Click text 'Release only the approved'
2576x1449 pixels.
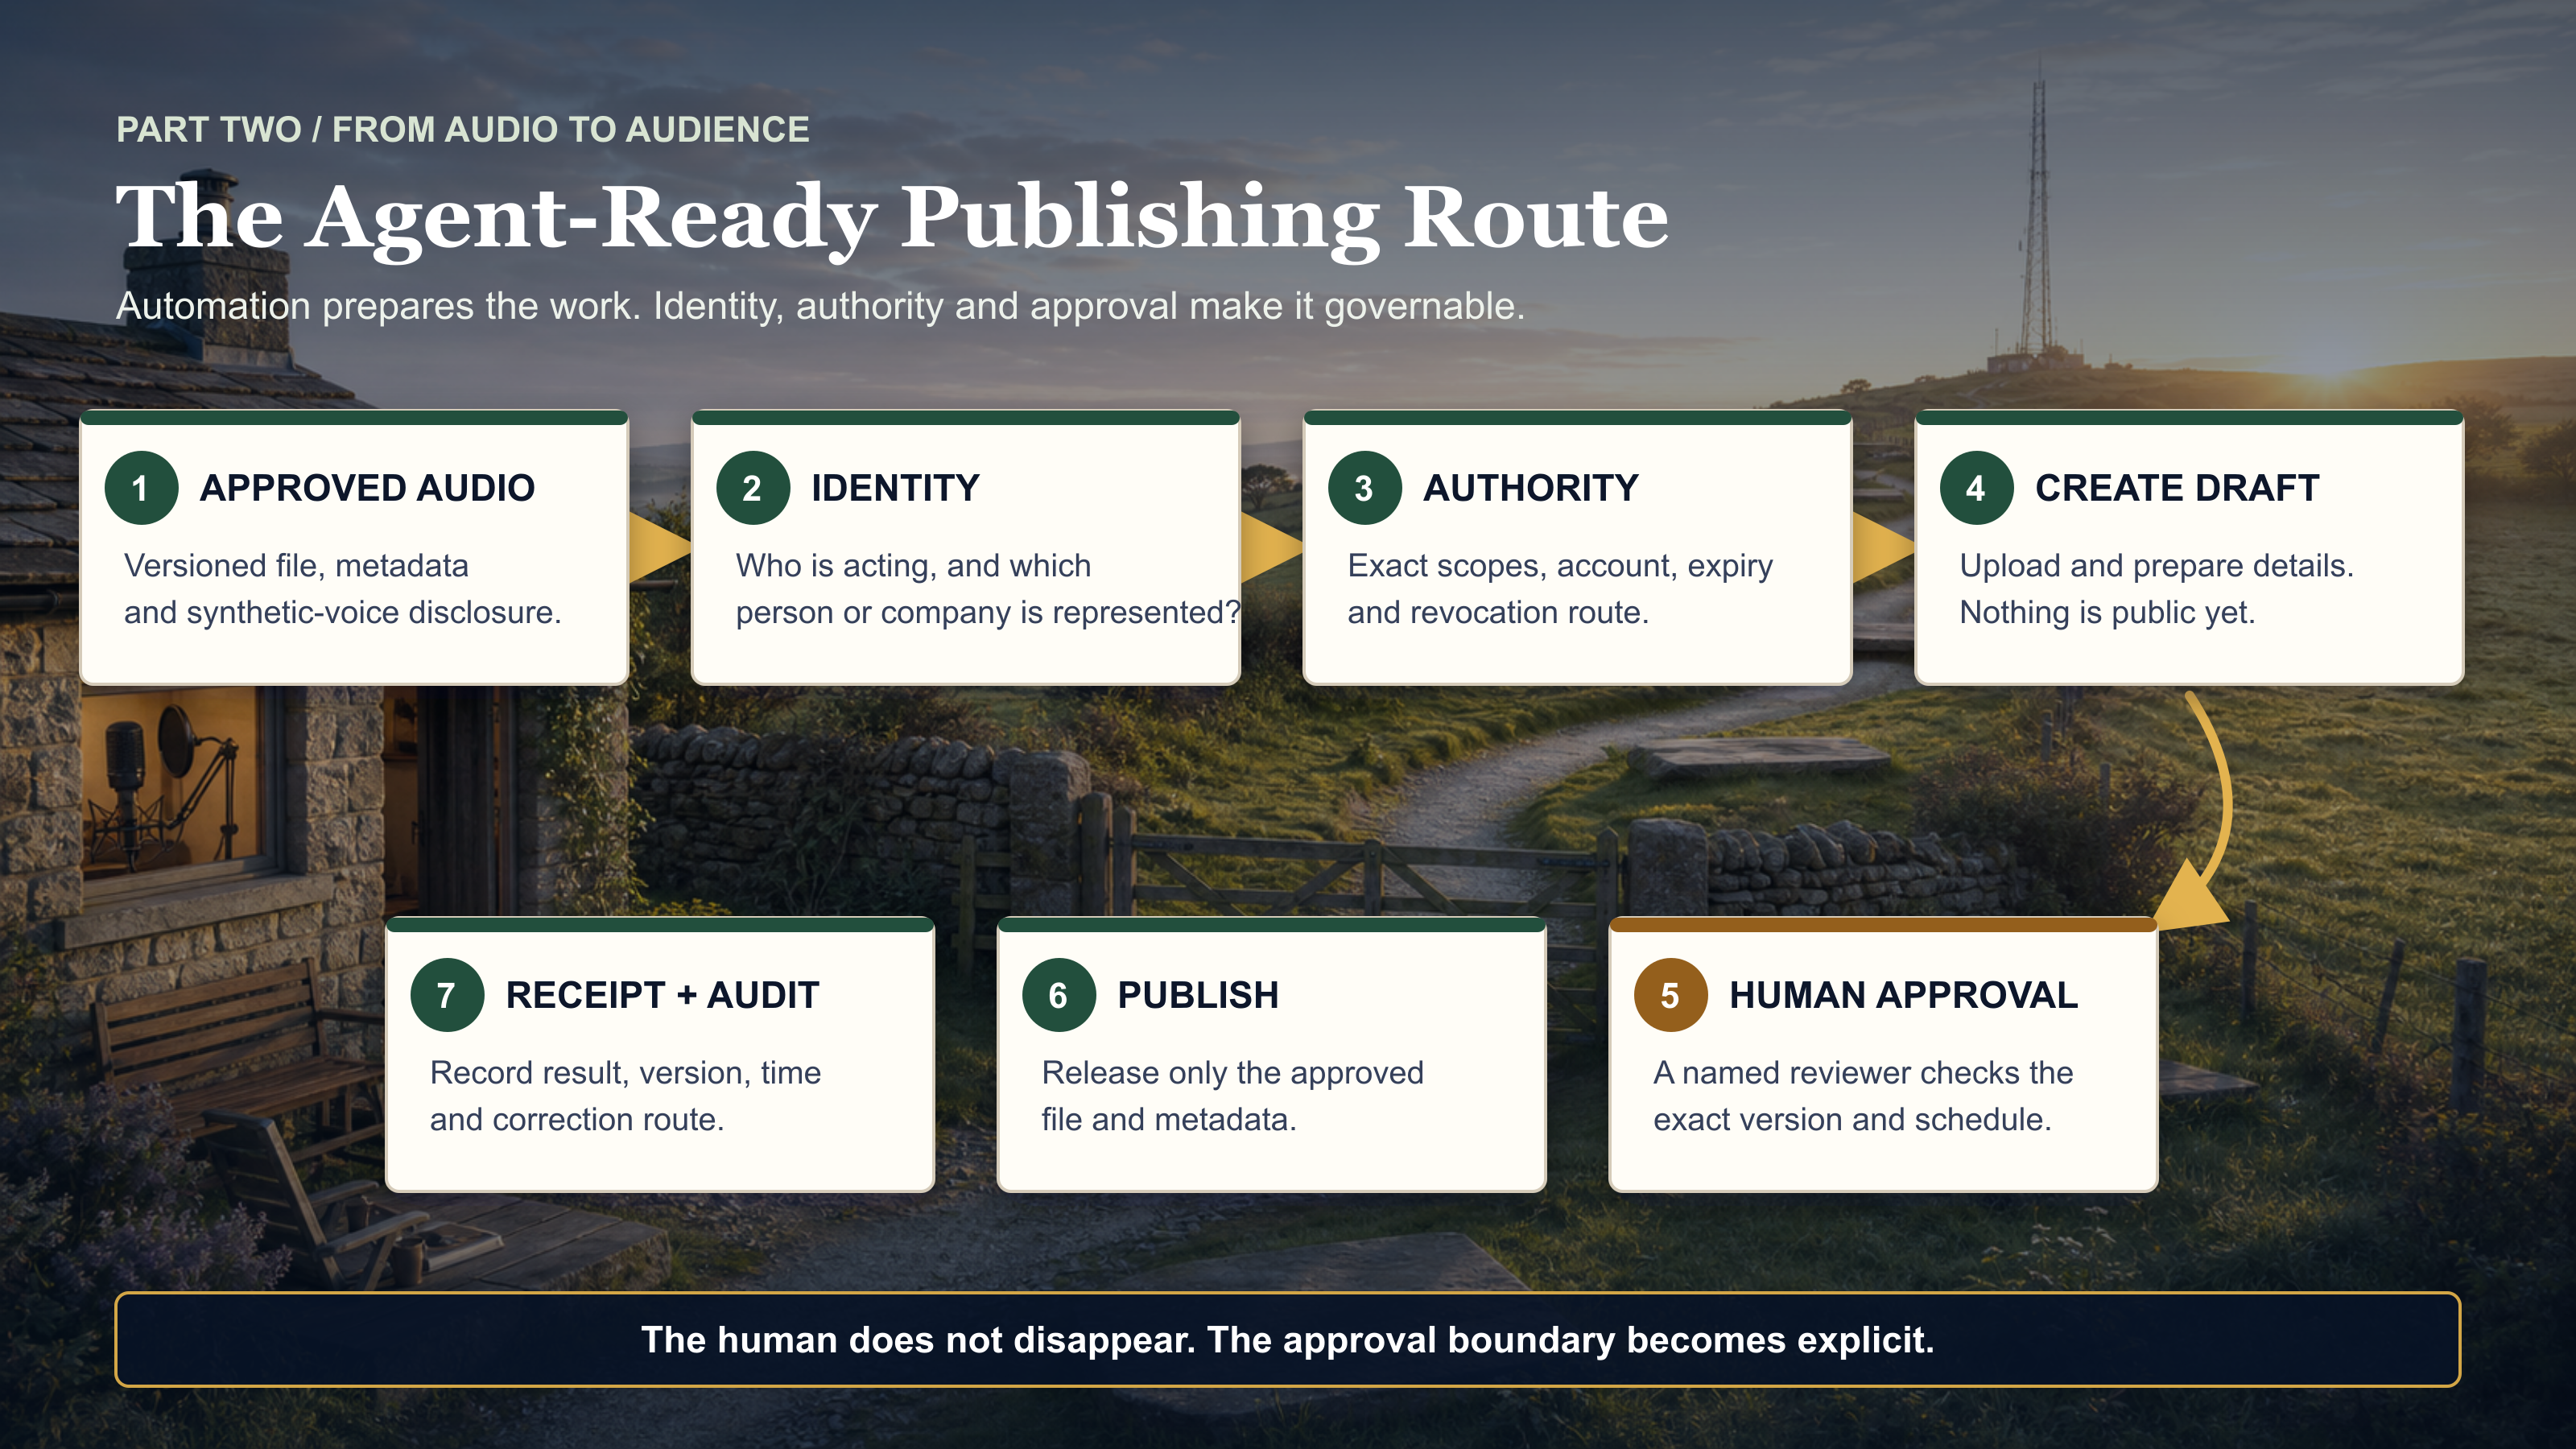tap(1233, 1073)
